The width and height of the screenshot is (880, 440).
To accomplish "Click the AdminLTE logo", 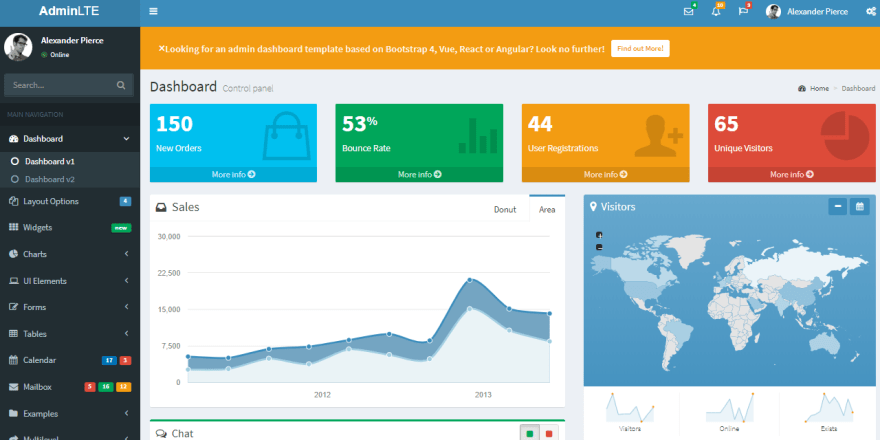I will (x=69, y=11).
